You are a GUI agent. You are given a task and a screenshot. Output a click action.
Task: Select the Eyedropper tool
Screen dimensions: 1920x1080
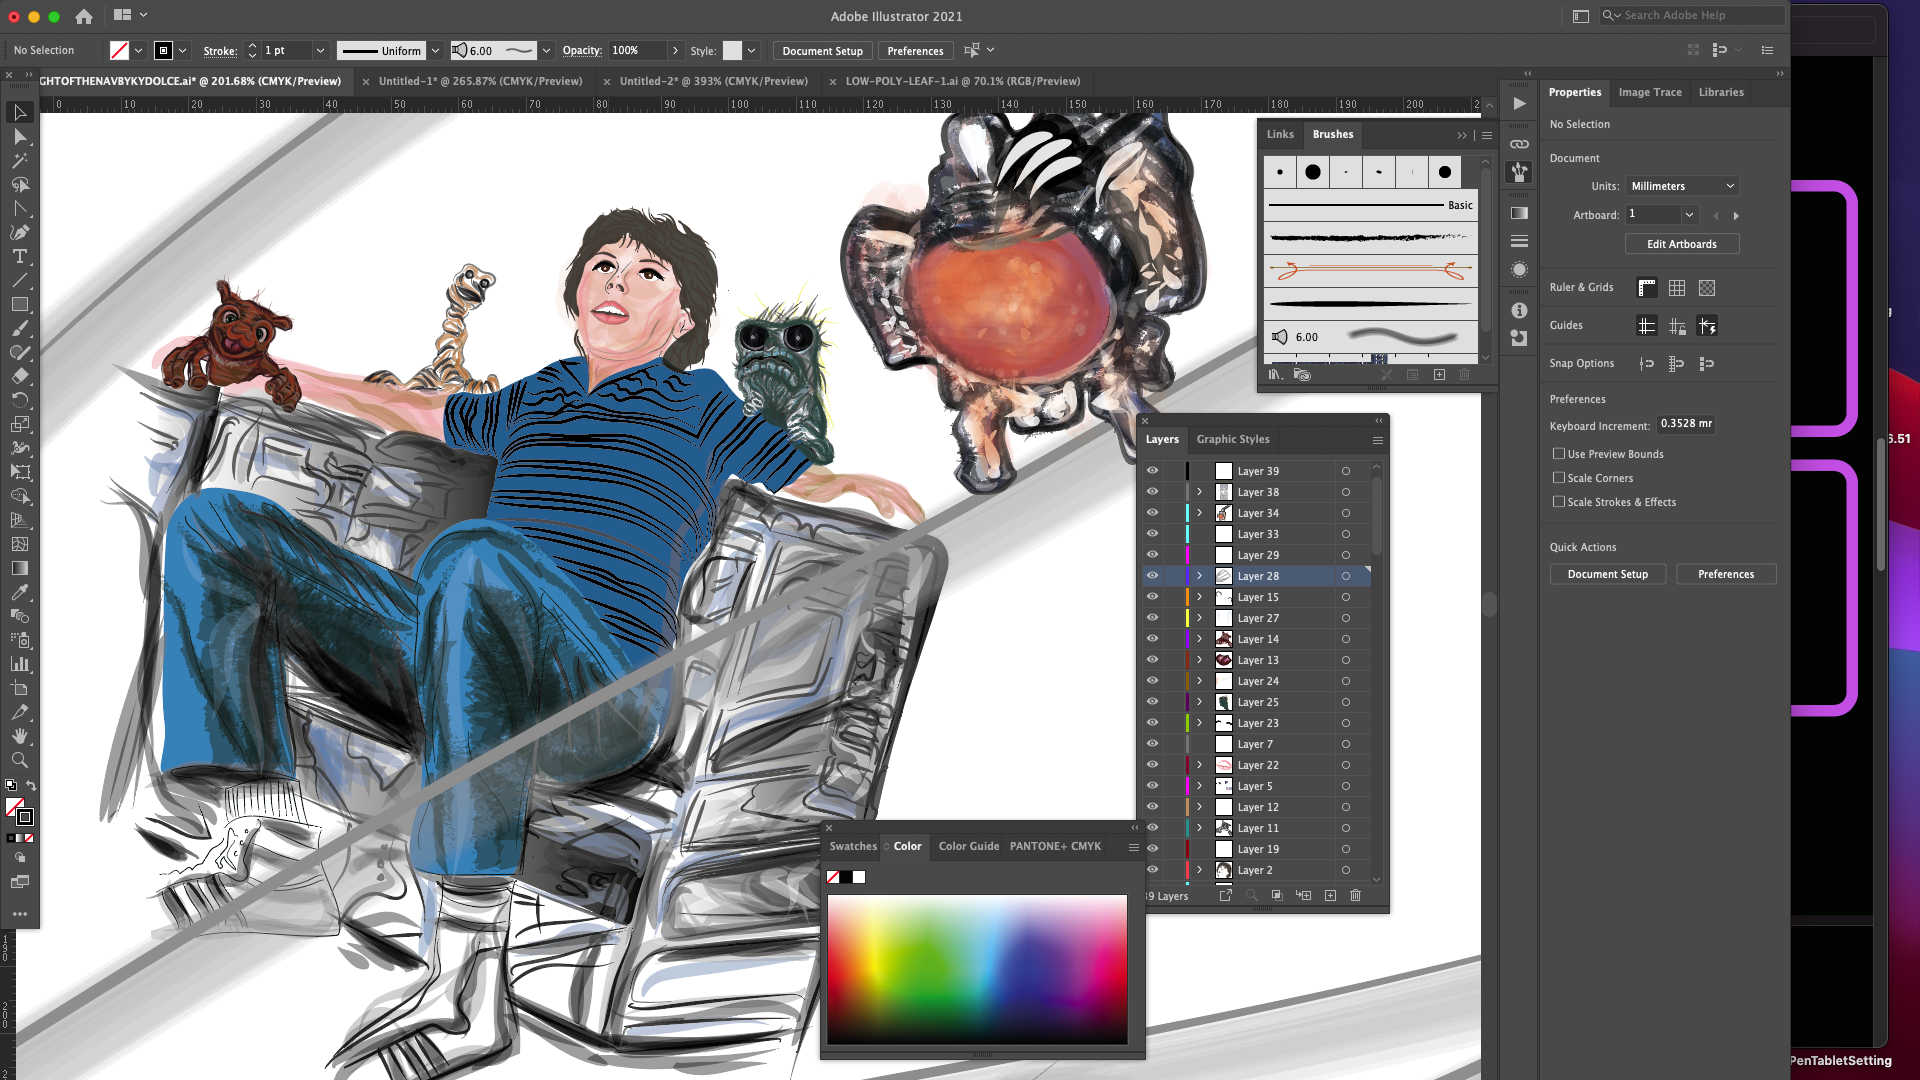[x=19, y=592]
